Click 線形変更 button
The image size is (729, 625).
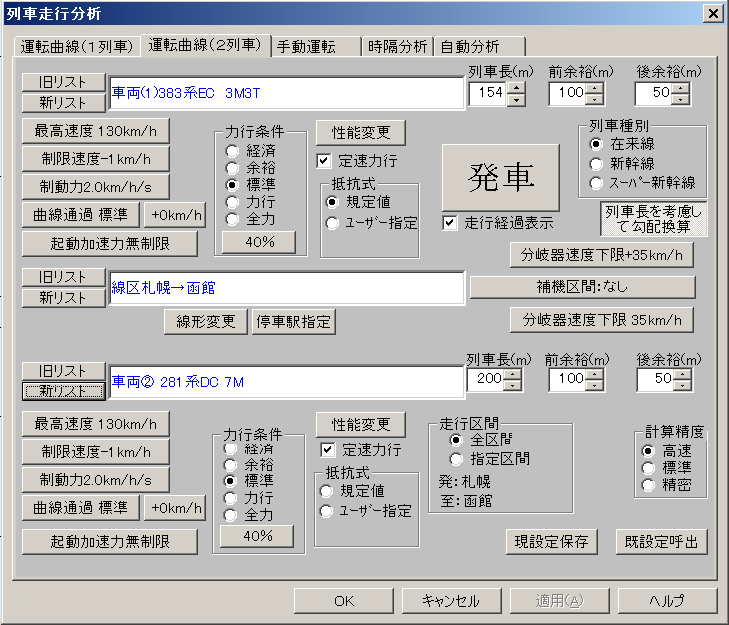point(205,321)
